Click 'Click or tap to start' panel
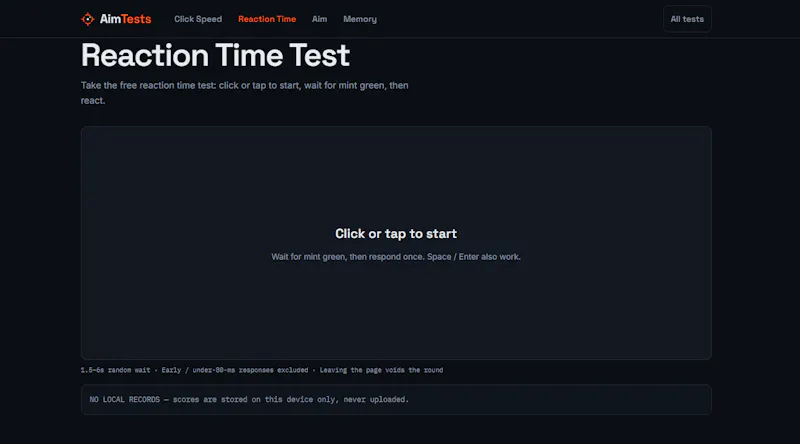Image resolution: width=800 pixels, height=444 pixels. click(x=396, y=243)
